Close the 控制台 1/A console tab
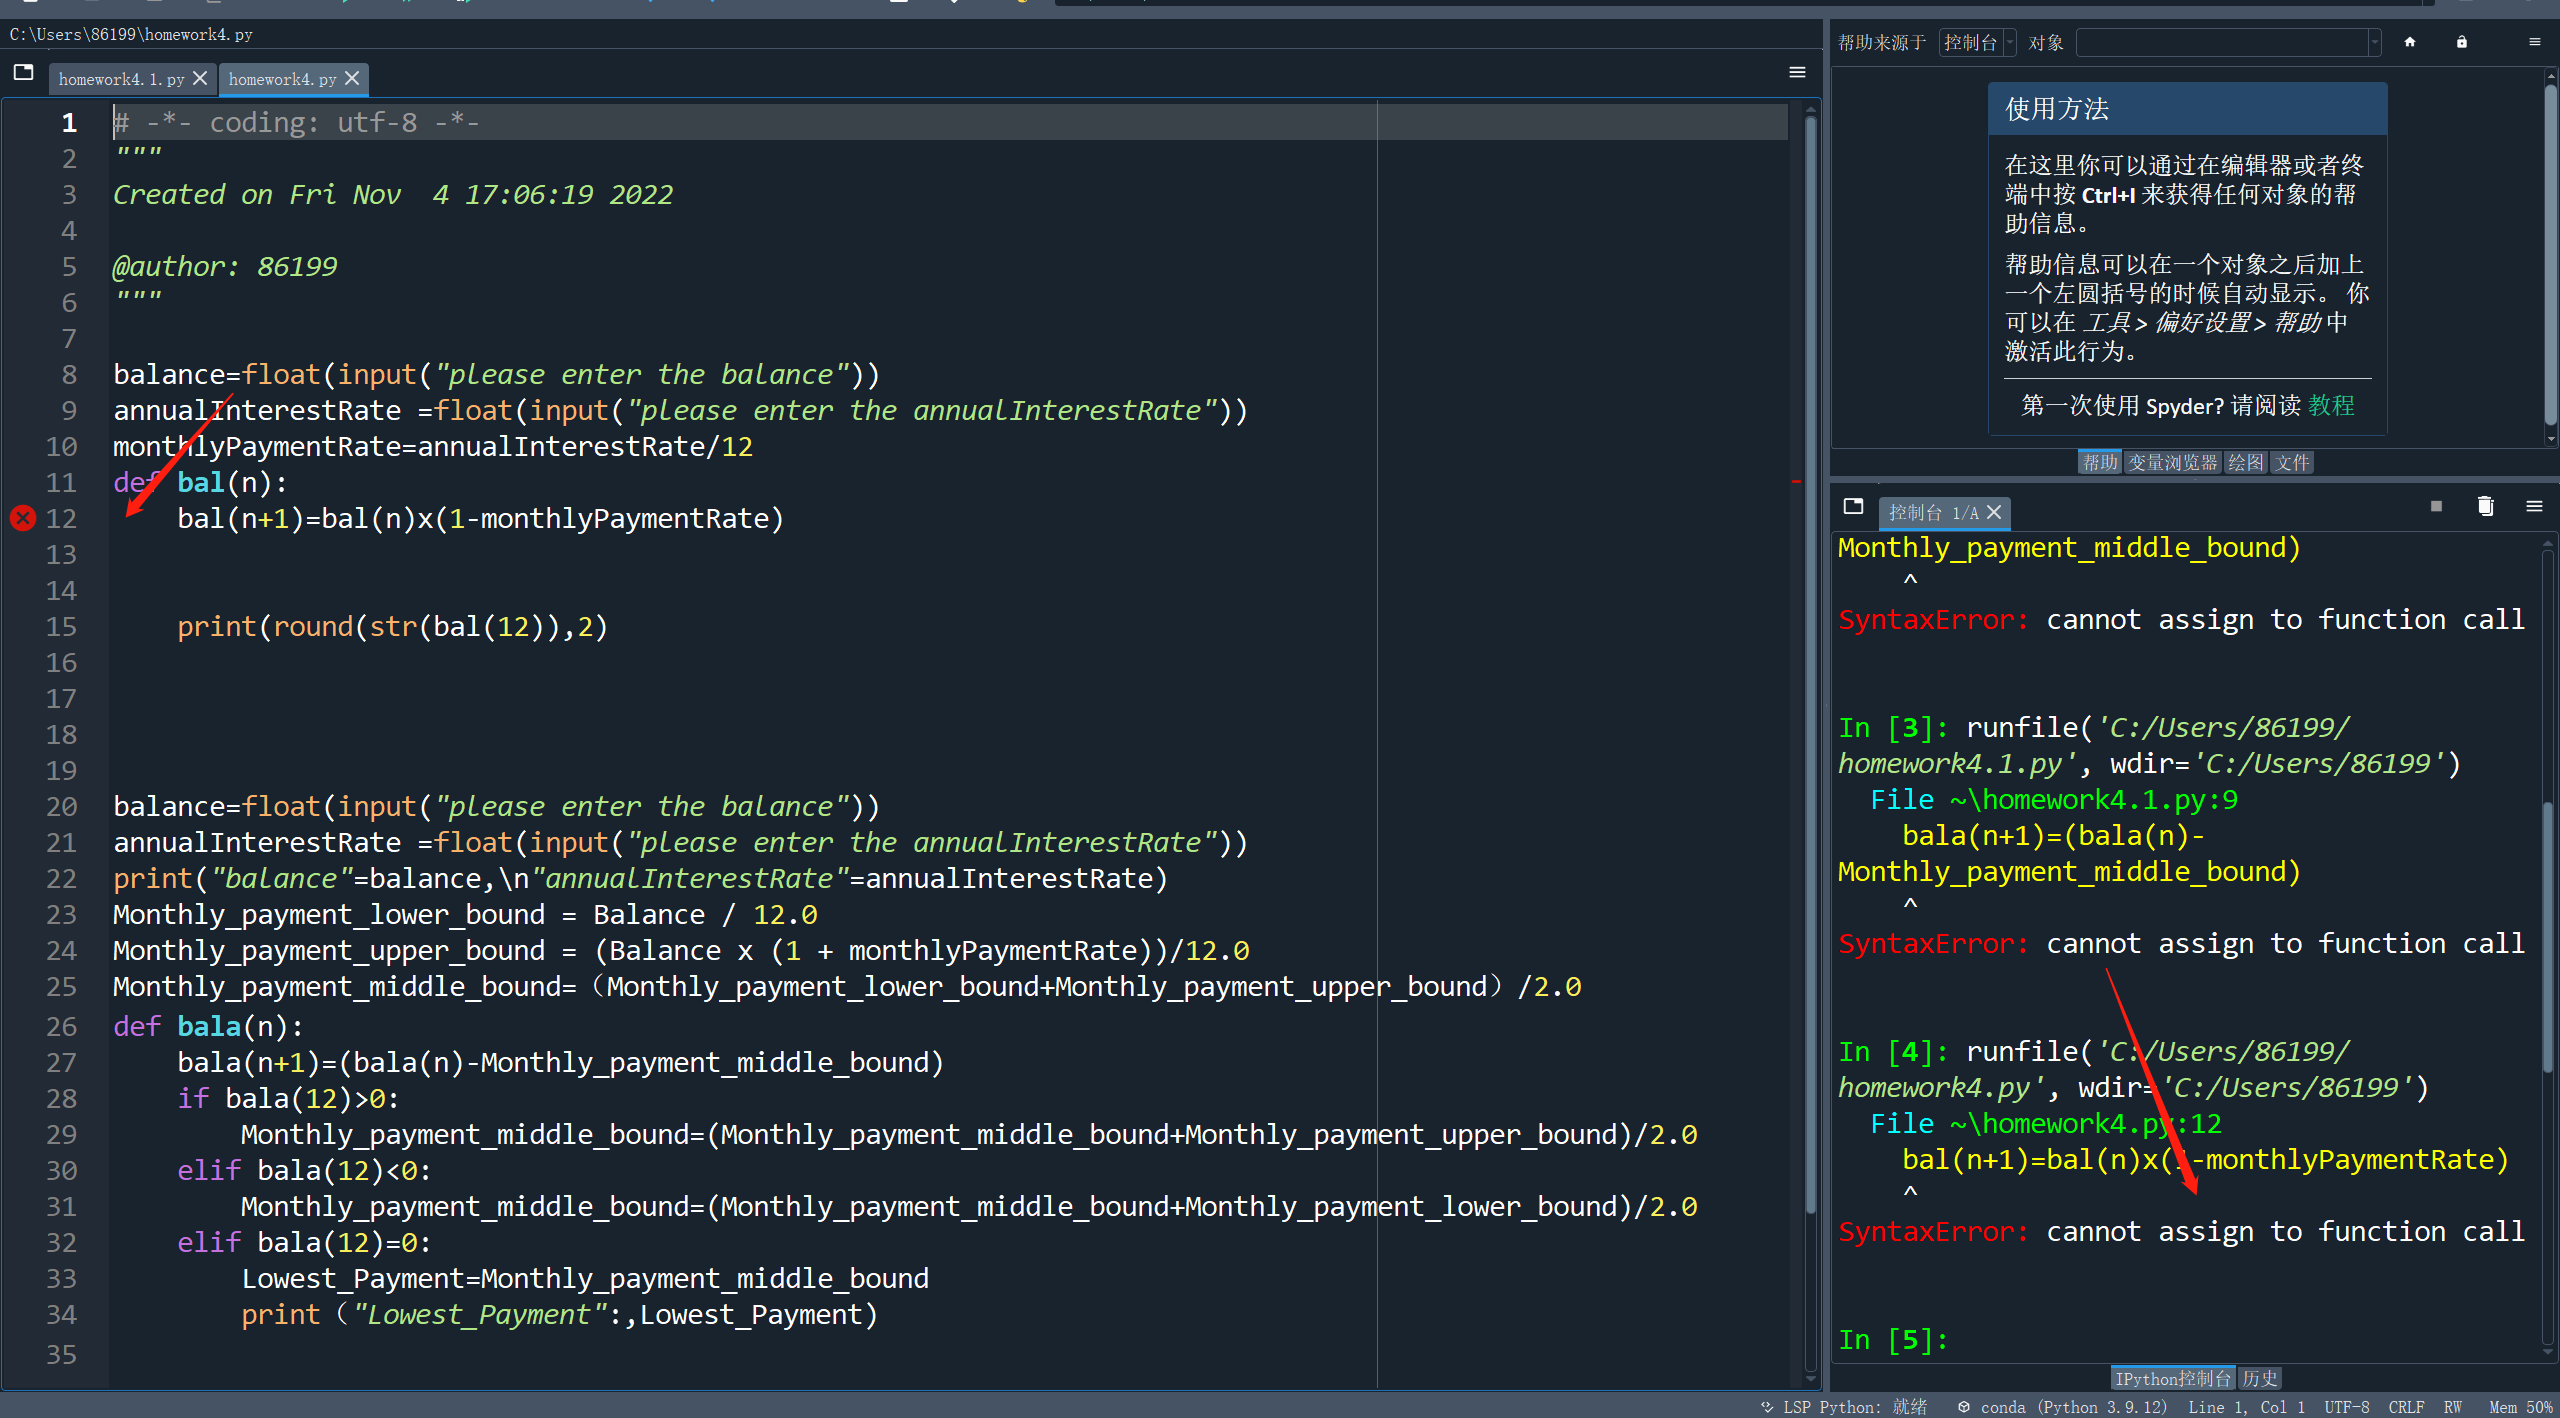 click(x=1994, y=512)
